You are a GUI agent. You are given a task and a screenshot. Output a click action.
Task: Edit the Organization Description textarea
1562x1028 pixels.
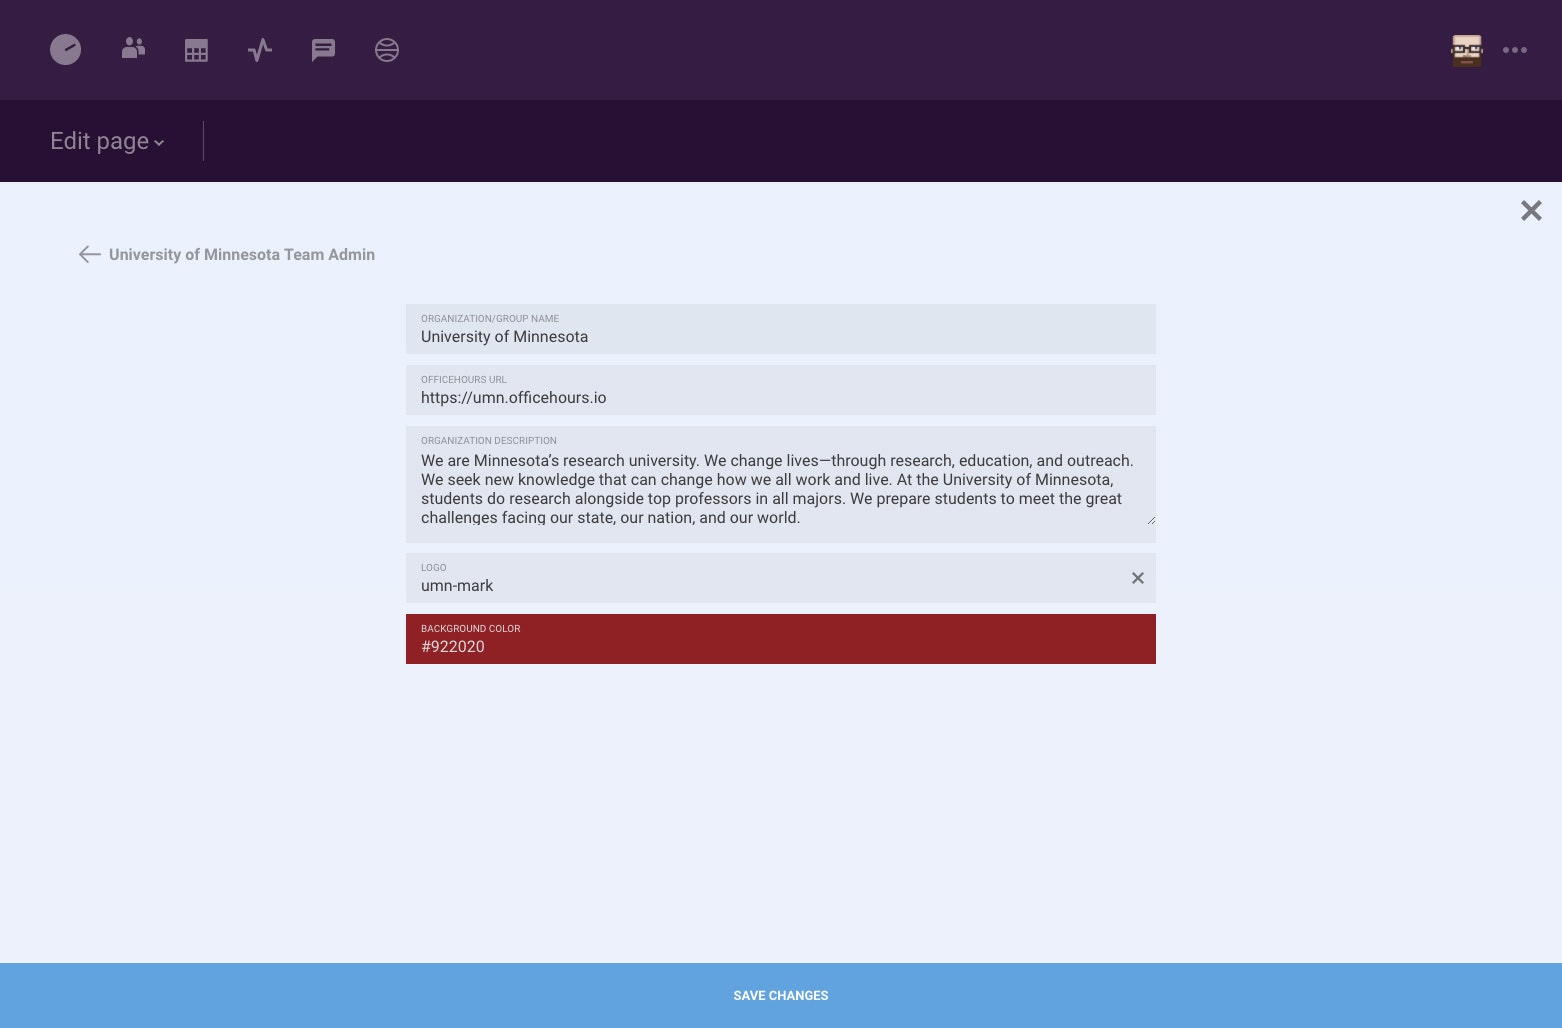[x=781, y=484]
